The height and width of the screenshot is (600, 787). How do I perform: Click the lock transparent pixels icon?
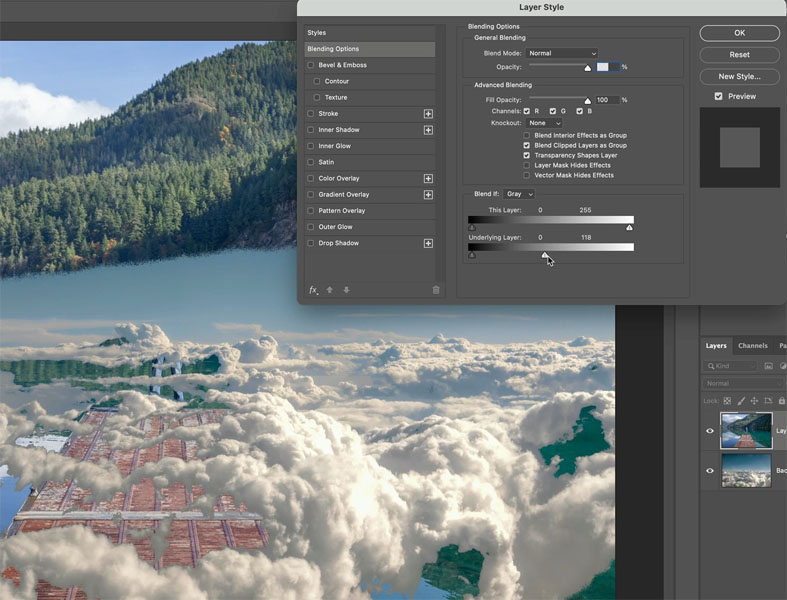(727, 401)
